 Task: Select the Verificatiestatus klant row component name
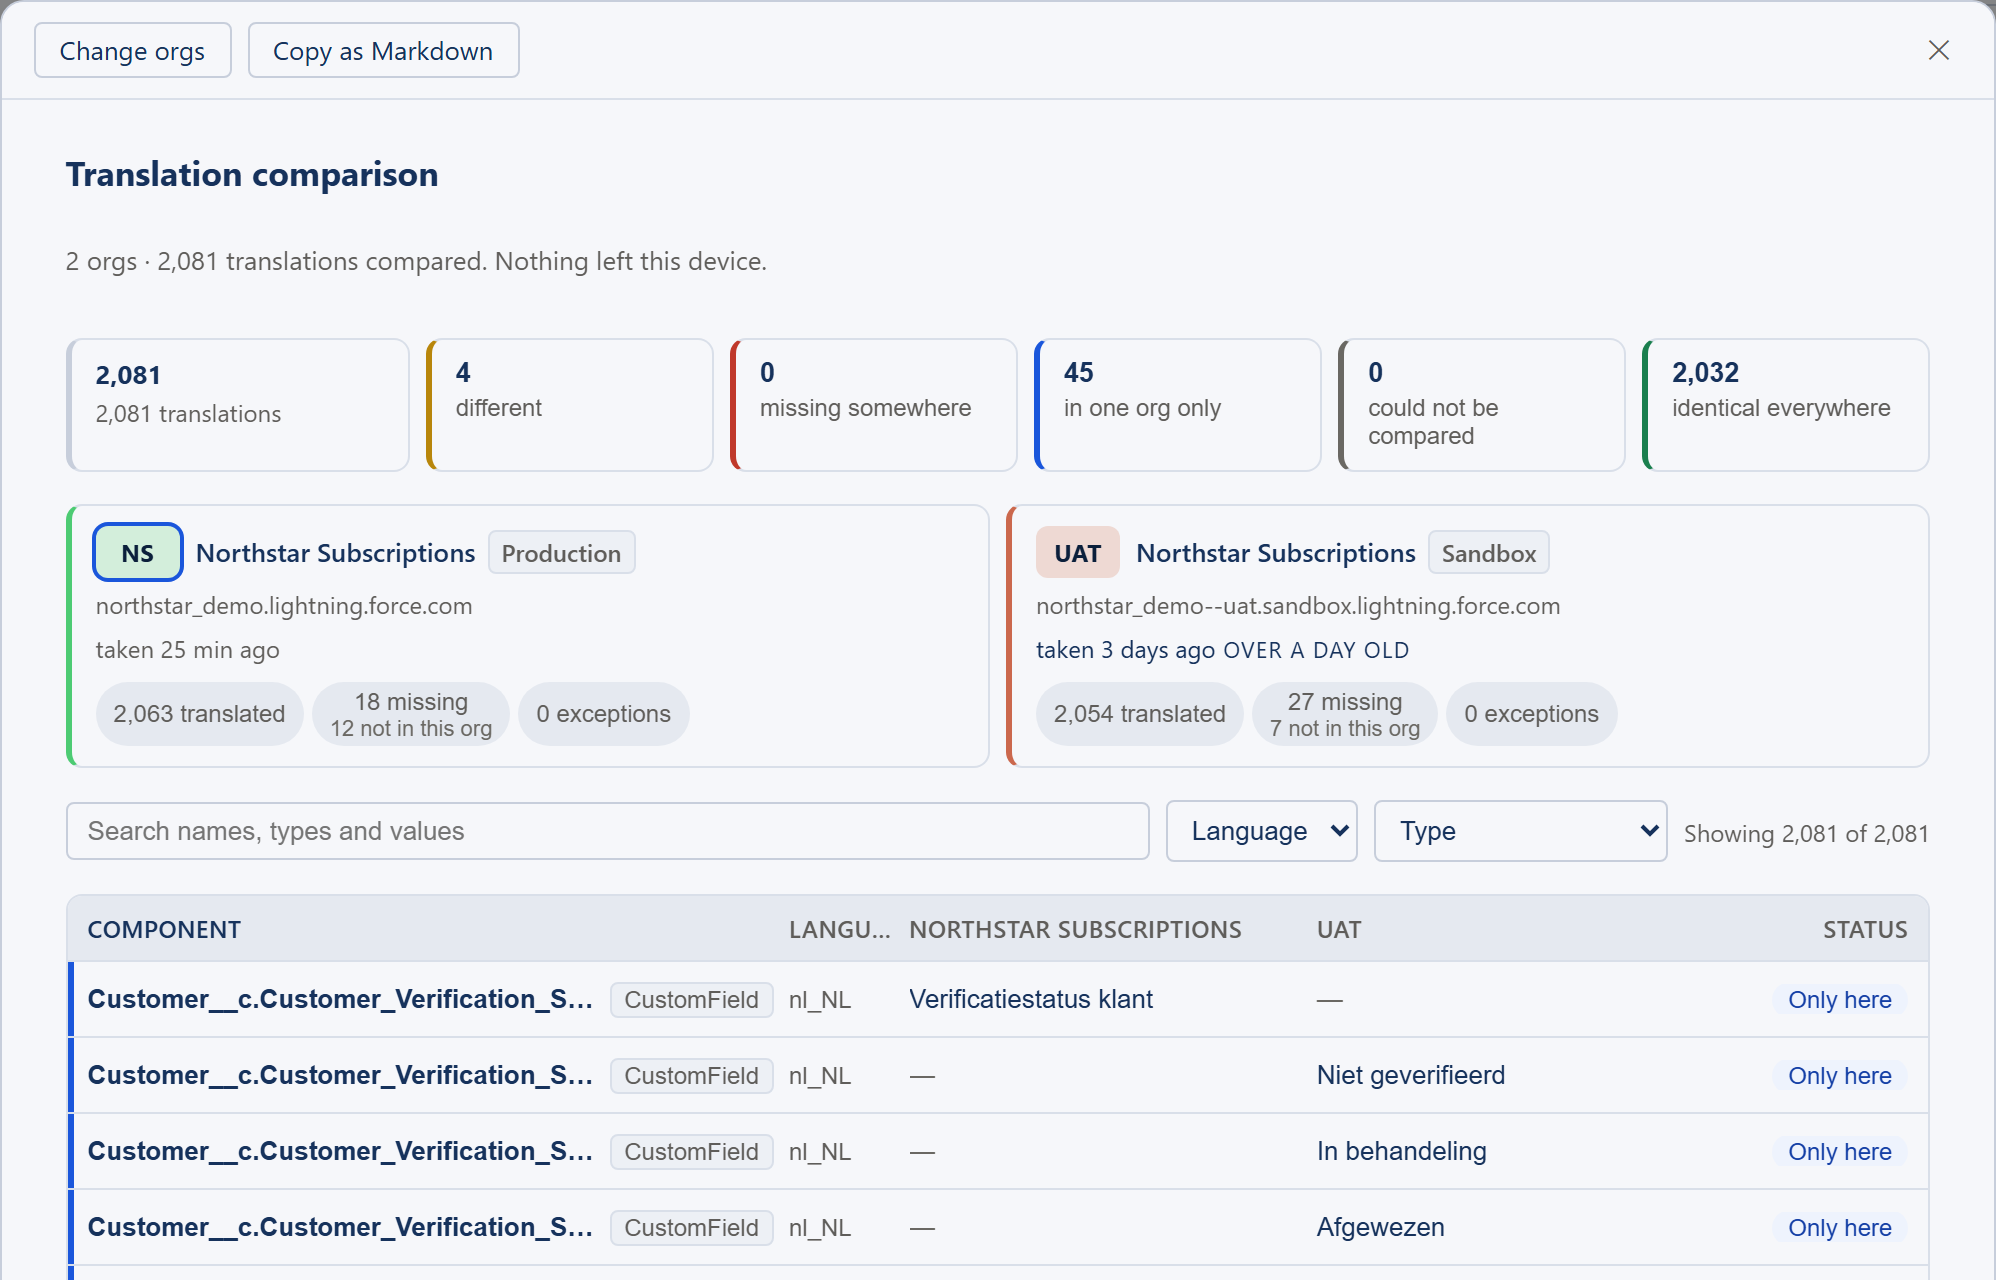click(340, 999)
